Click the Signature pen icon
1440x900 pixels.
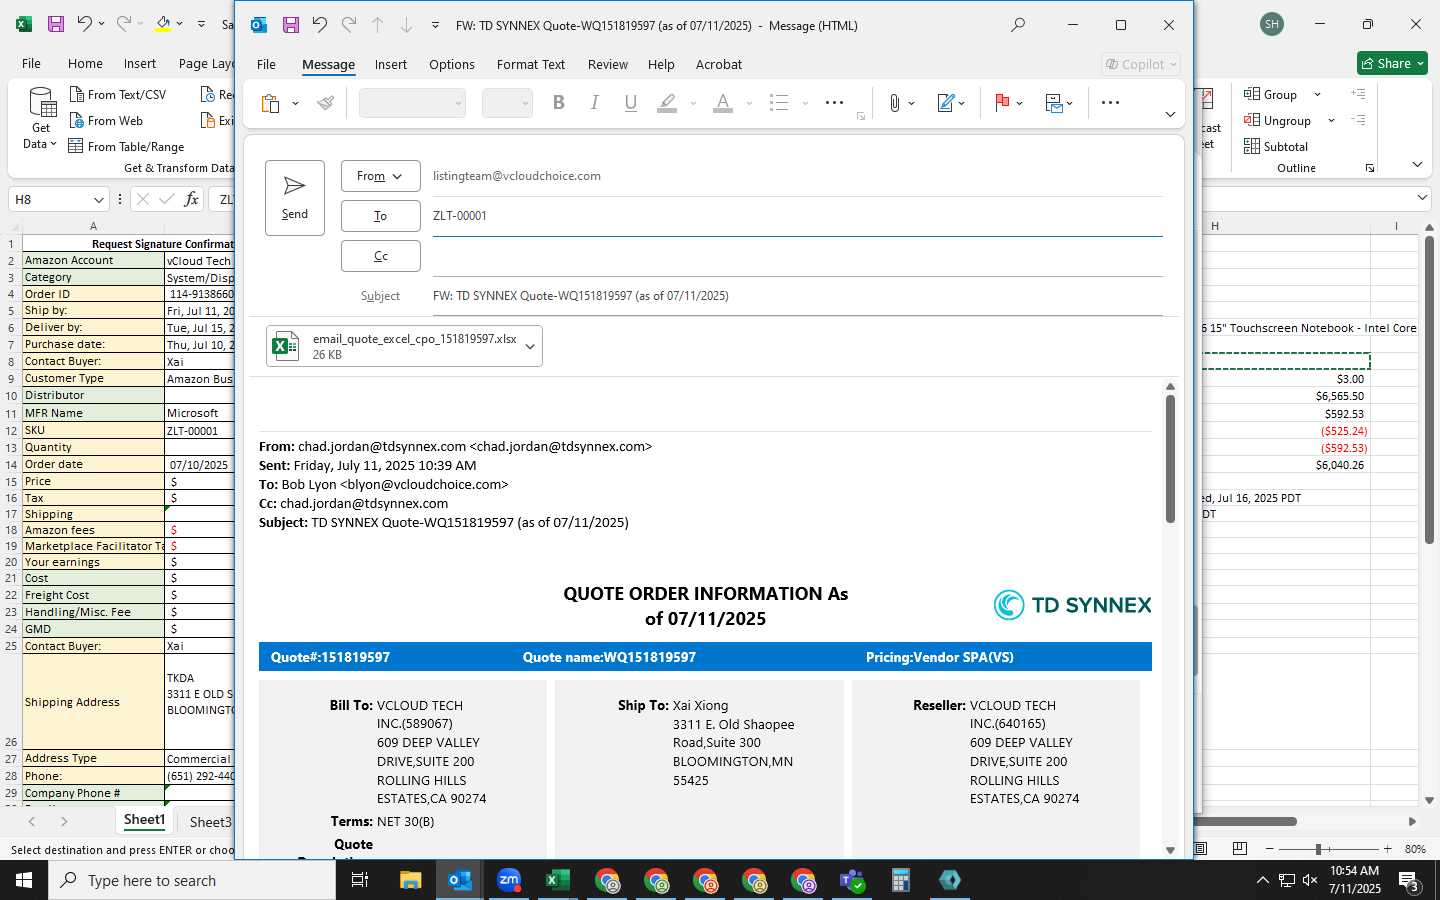[x=945, y=103]
